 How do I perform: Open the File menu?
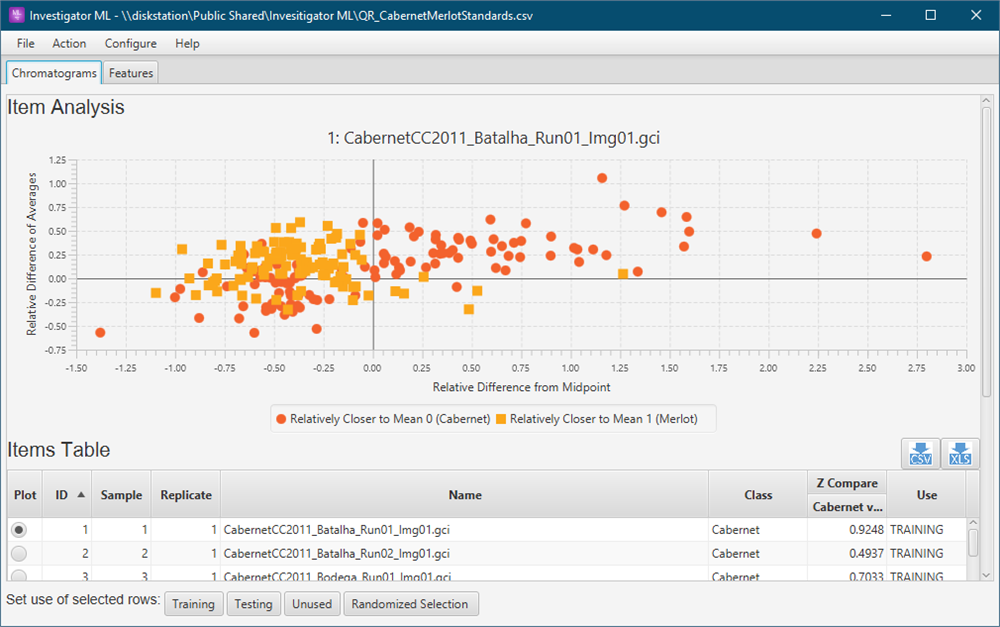[x=26, y=43]
